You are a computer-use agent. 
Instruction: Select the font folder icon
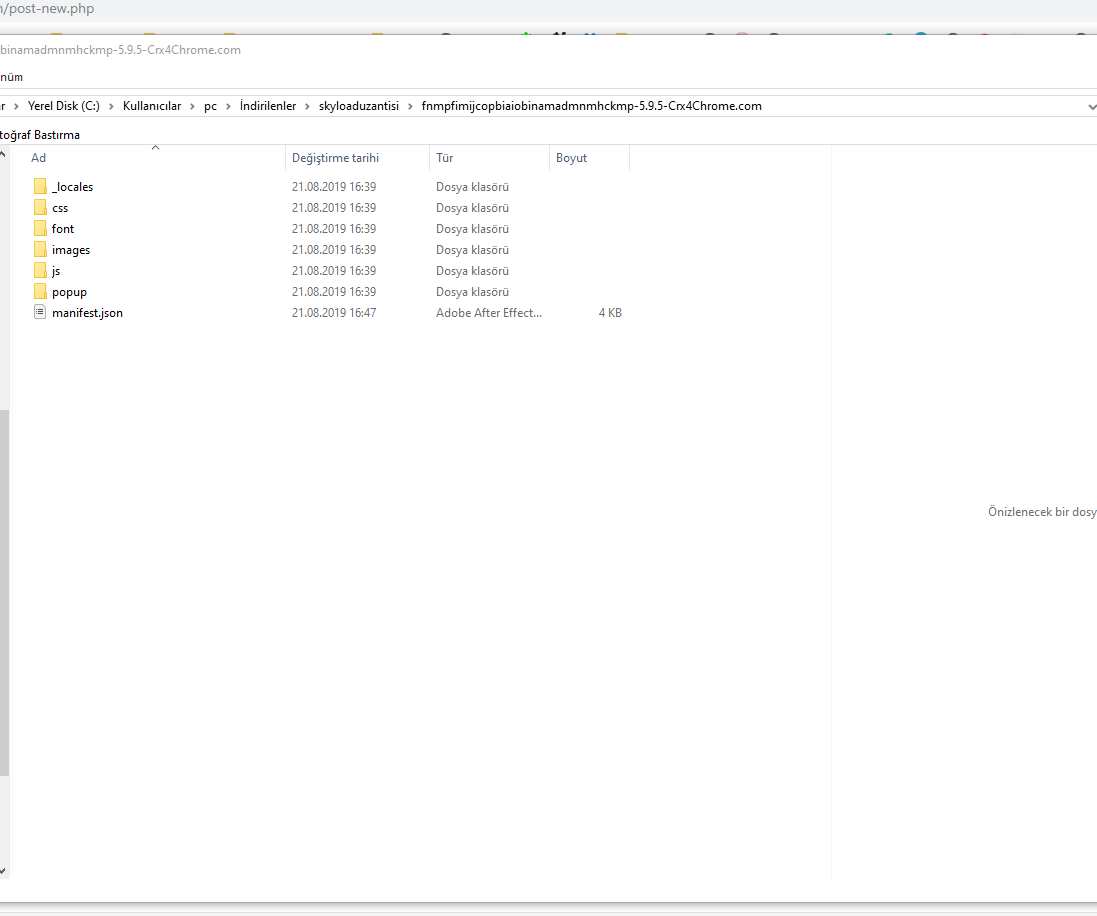click(x=40, y=229)
